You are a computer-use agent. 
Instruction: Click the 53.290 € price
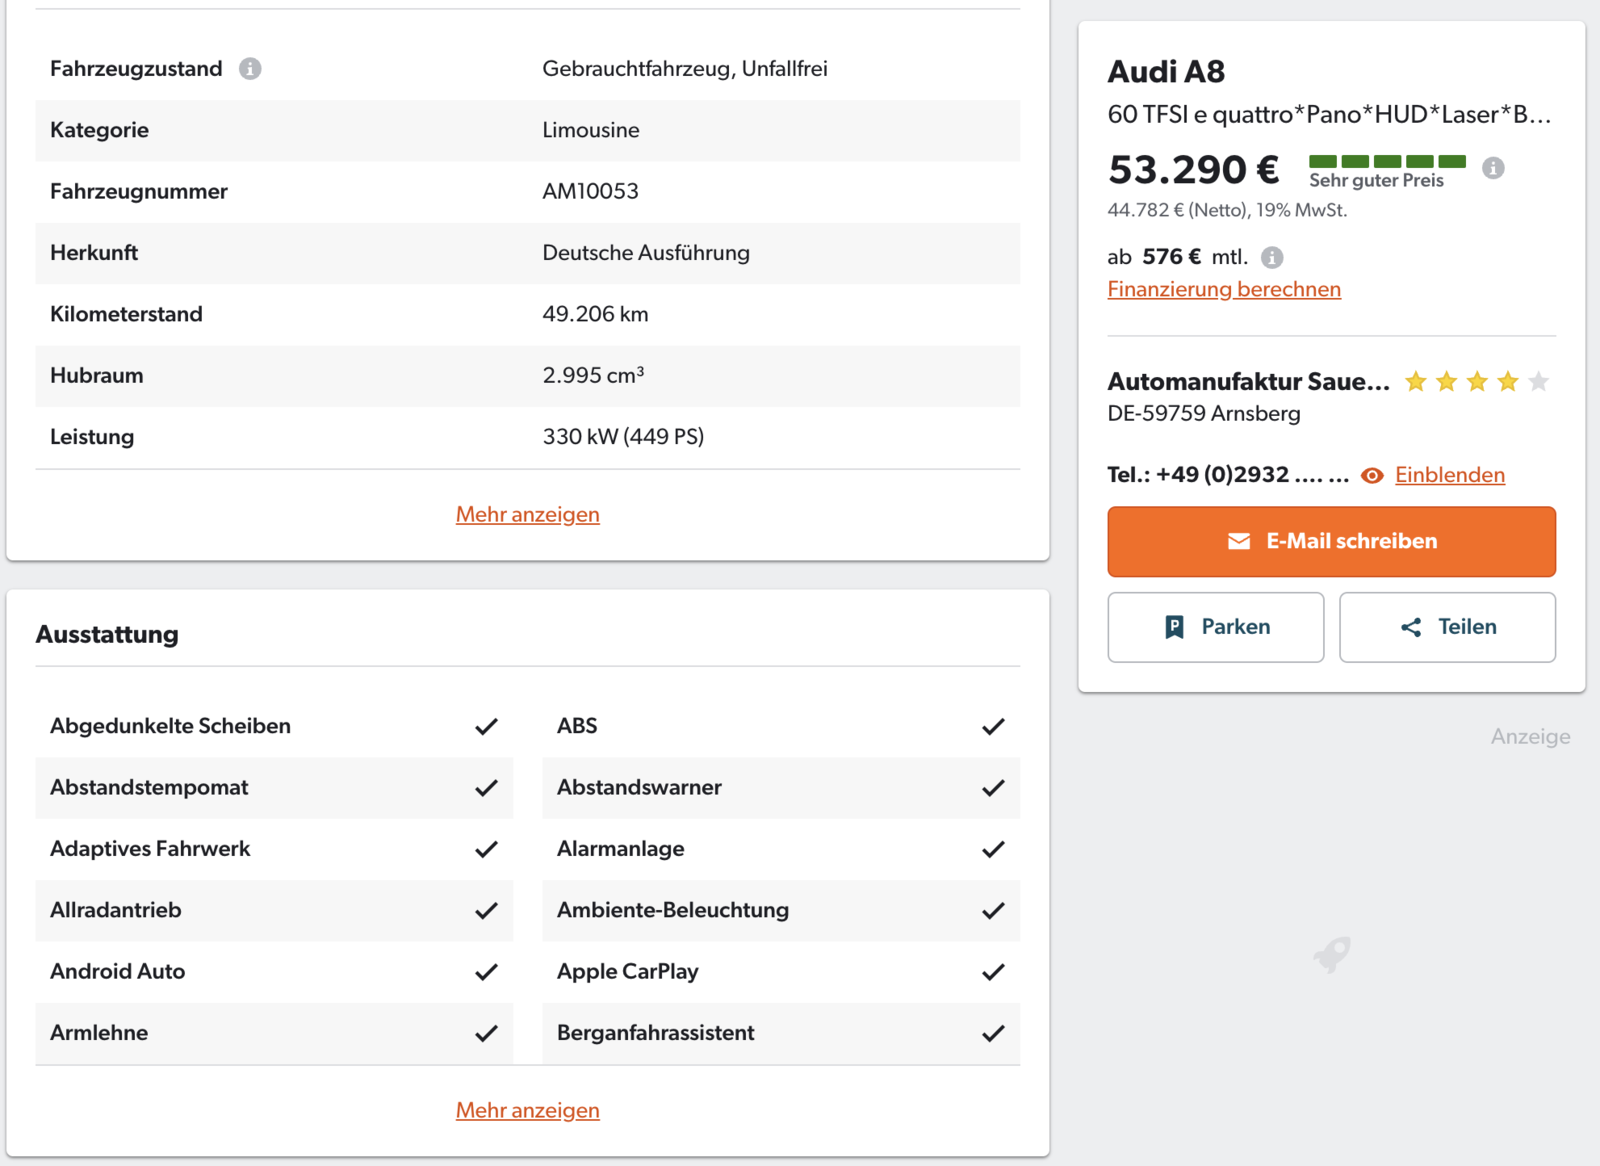tap(1193, 169)
